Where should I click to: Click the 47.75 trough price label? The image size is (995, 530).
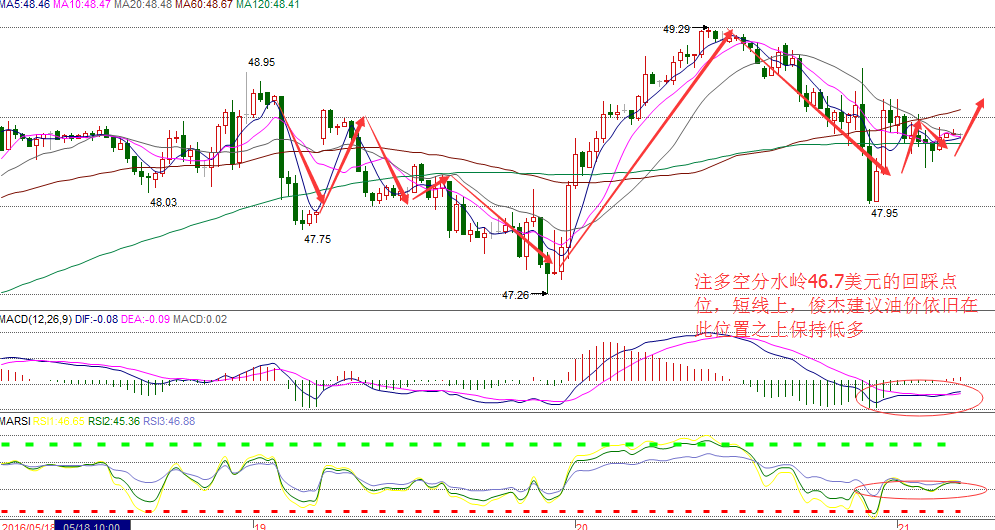tap(317, 239)
